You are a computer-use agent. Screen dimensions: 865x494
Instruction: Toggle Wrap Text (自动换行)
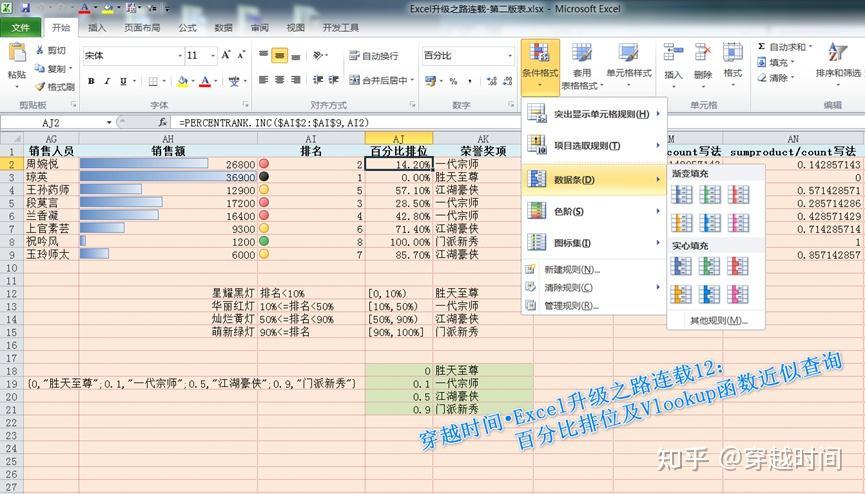click(x=373, y=56)
